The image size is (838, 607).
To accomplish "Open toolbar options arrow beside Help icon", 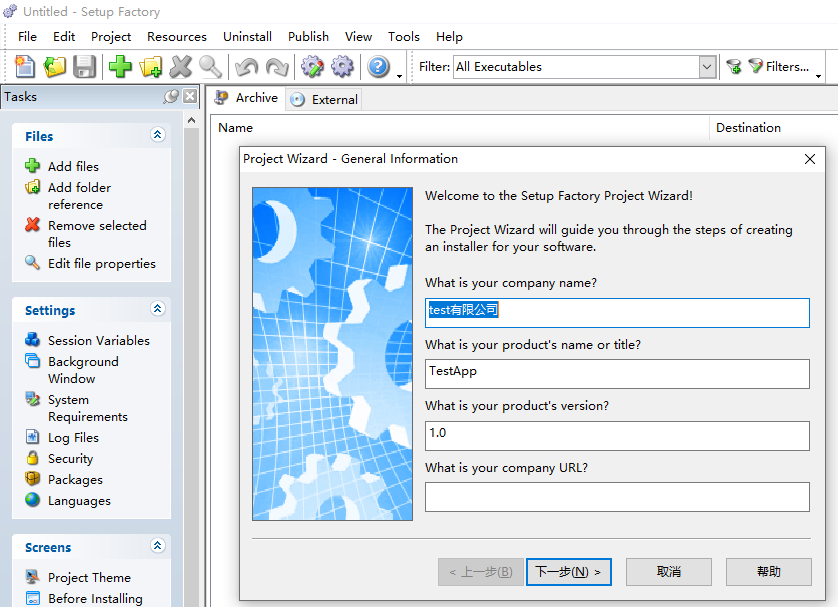I will (x=399, y=76).
